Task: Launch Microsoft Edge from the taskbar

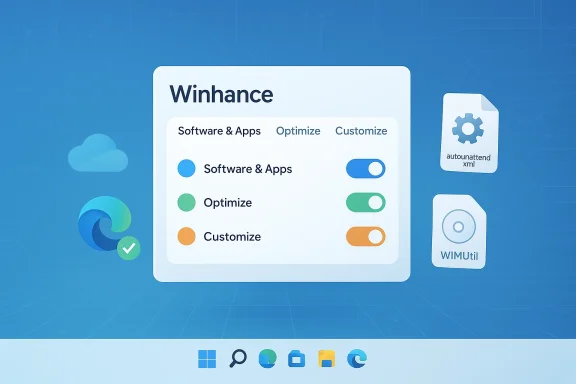Action: coord(357,359)
